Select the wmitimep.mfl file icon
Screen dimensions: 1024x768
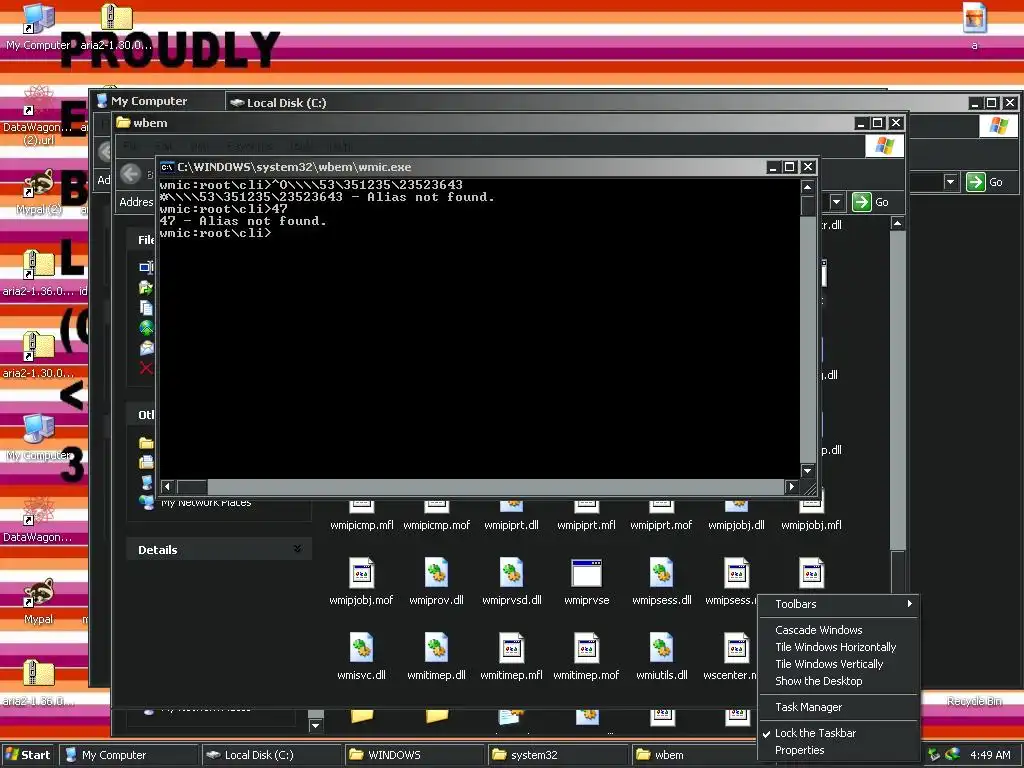511,648
